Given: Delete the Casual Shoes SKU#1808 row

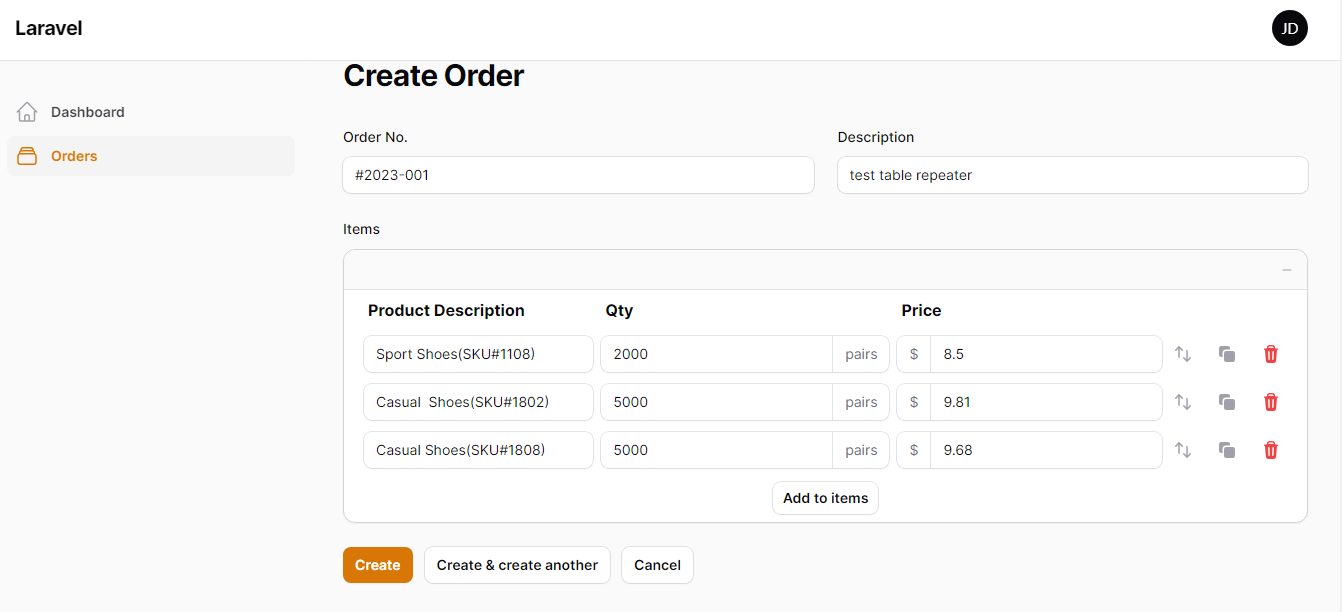Looking at the screenshot, I should [x=1271, y=450].
